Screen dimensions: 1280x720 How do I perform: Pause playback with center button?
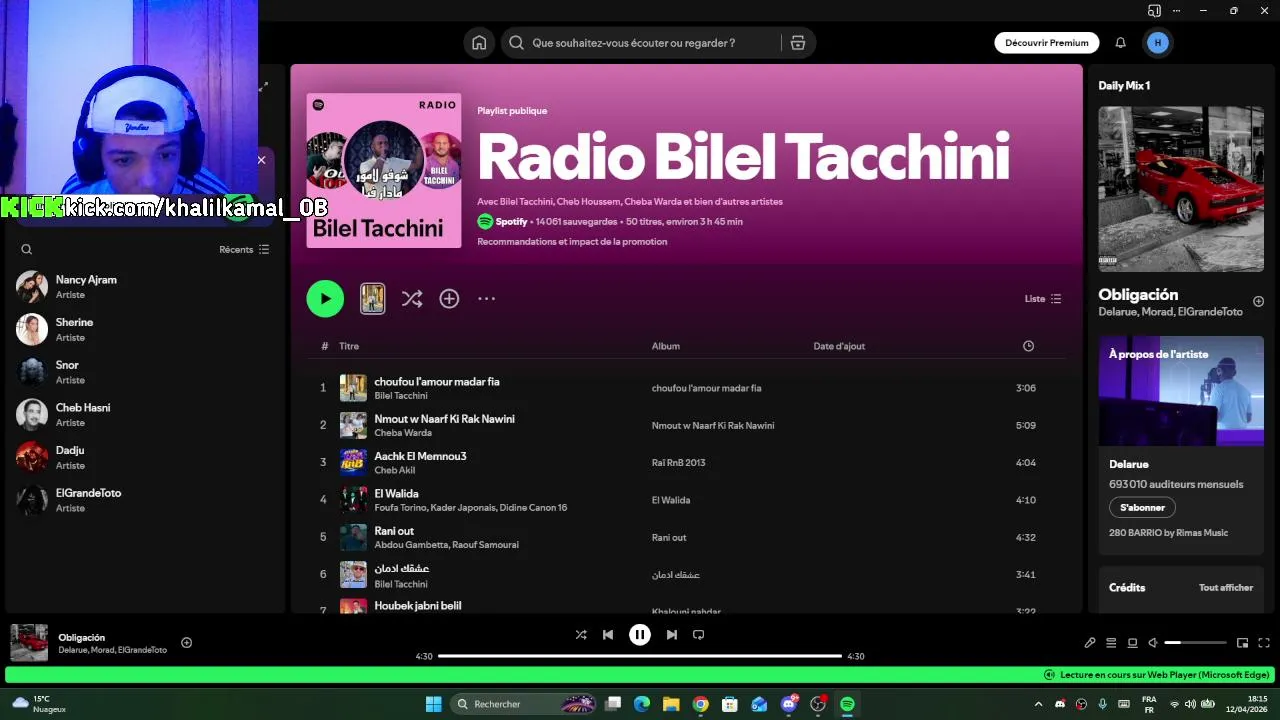[x=640, y=635]
